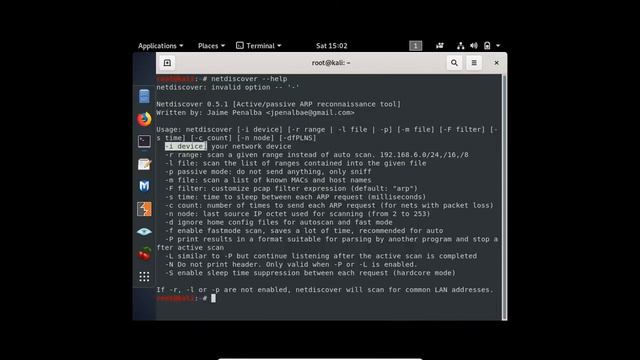Expand the system menu arrow

[498, 46]
